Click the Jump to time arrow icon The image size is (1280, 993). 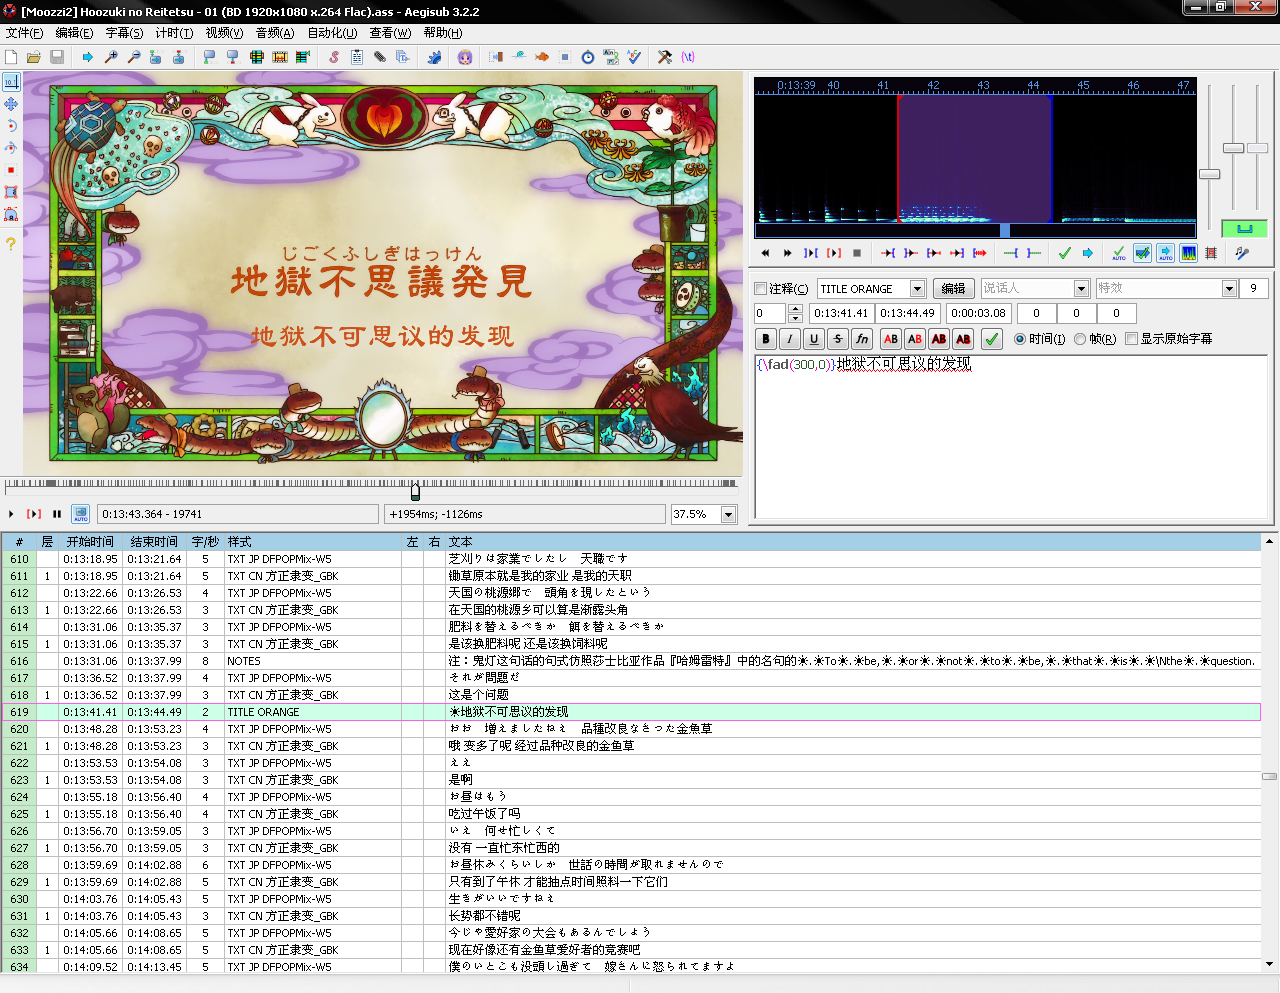tap(88, 57)
